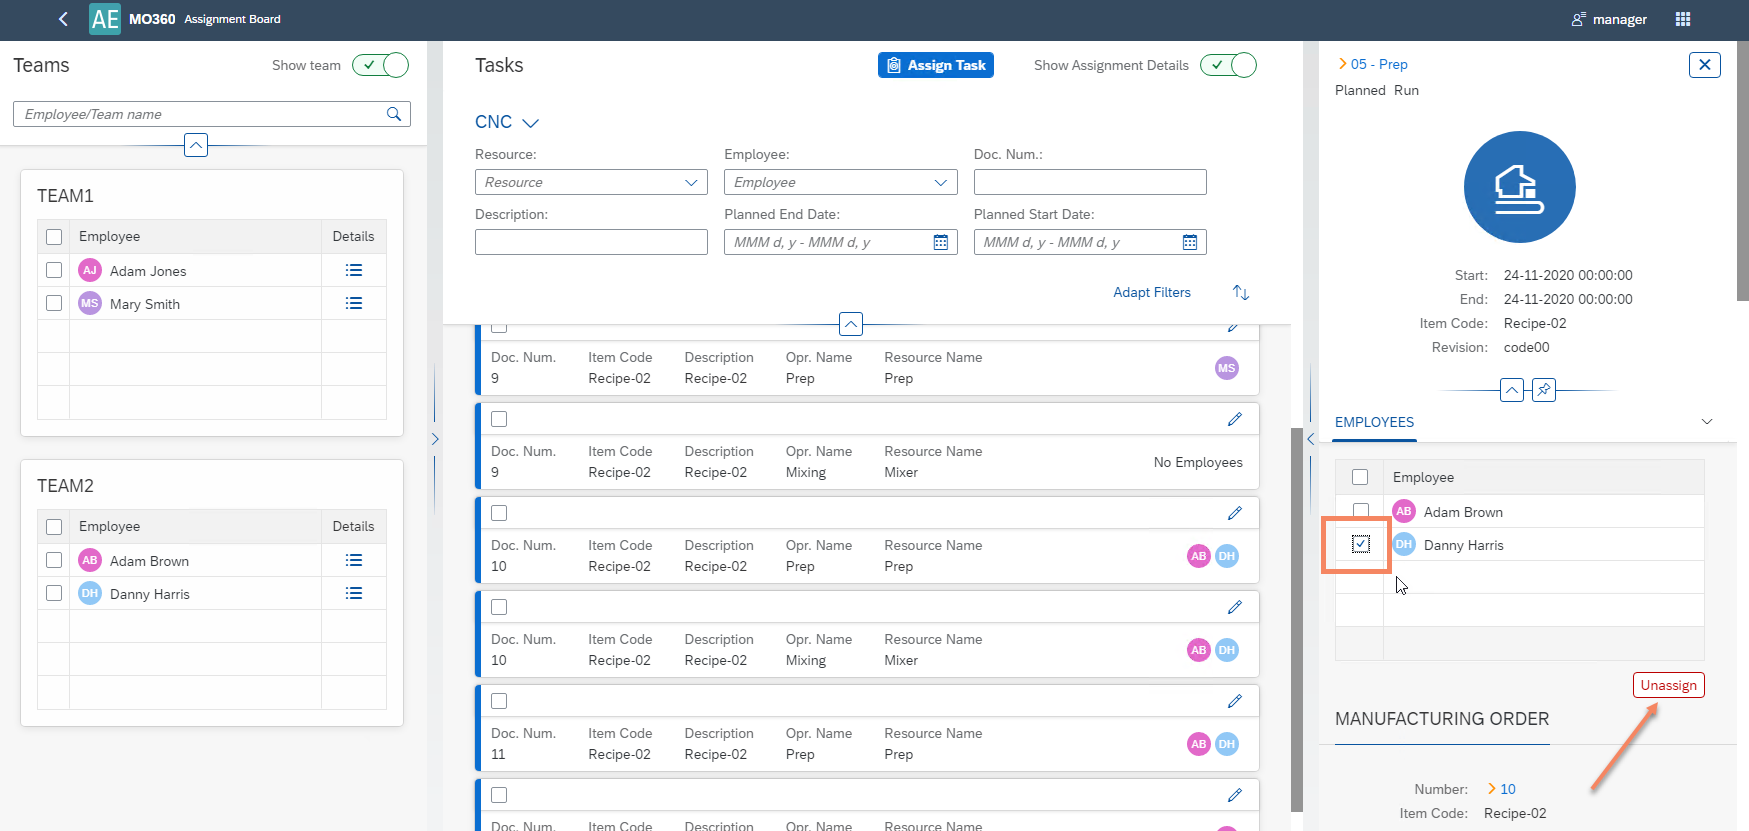Open details list icon for Adam Jones
1749x831 pixels.
click(x=353, y=271)
